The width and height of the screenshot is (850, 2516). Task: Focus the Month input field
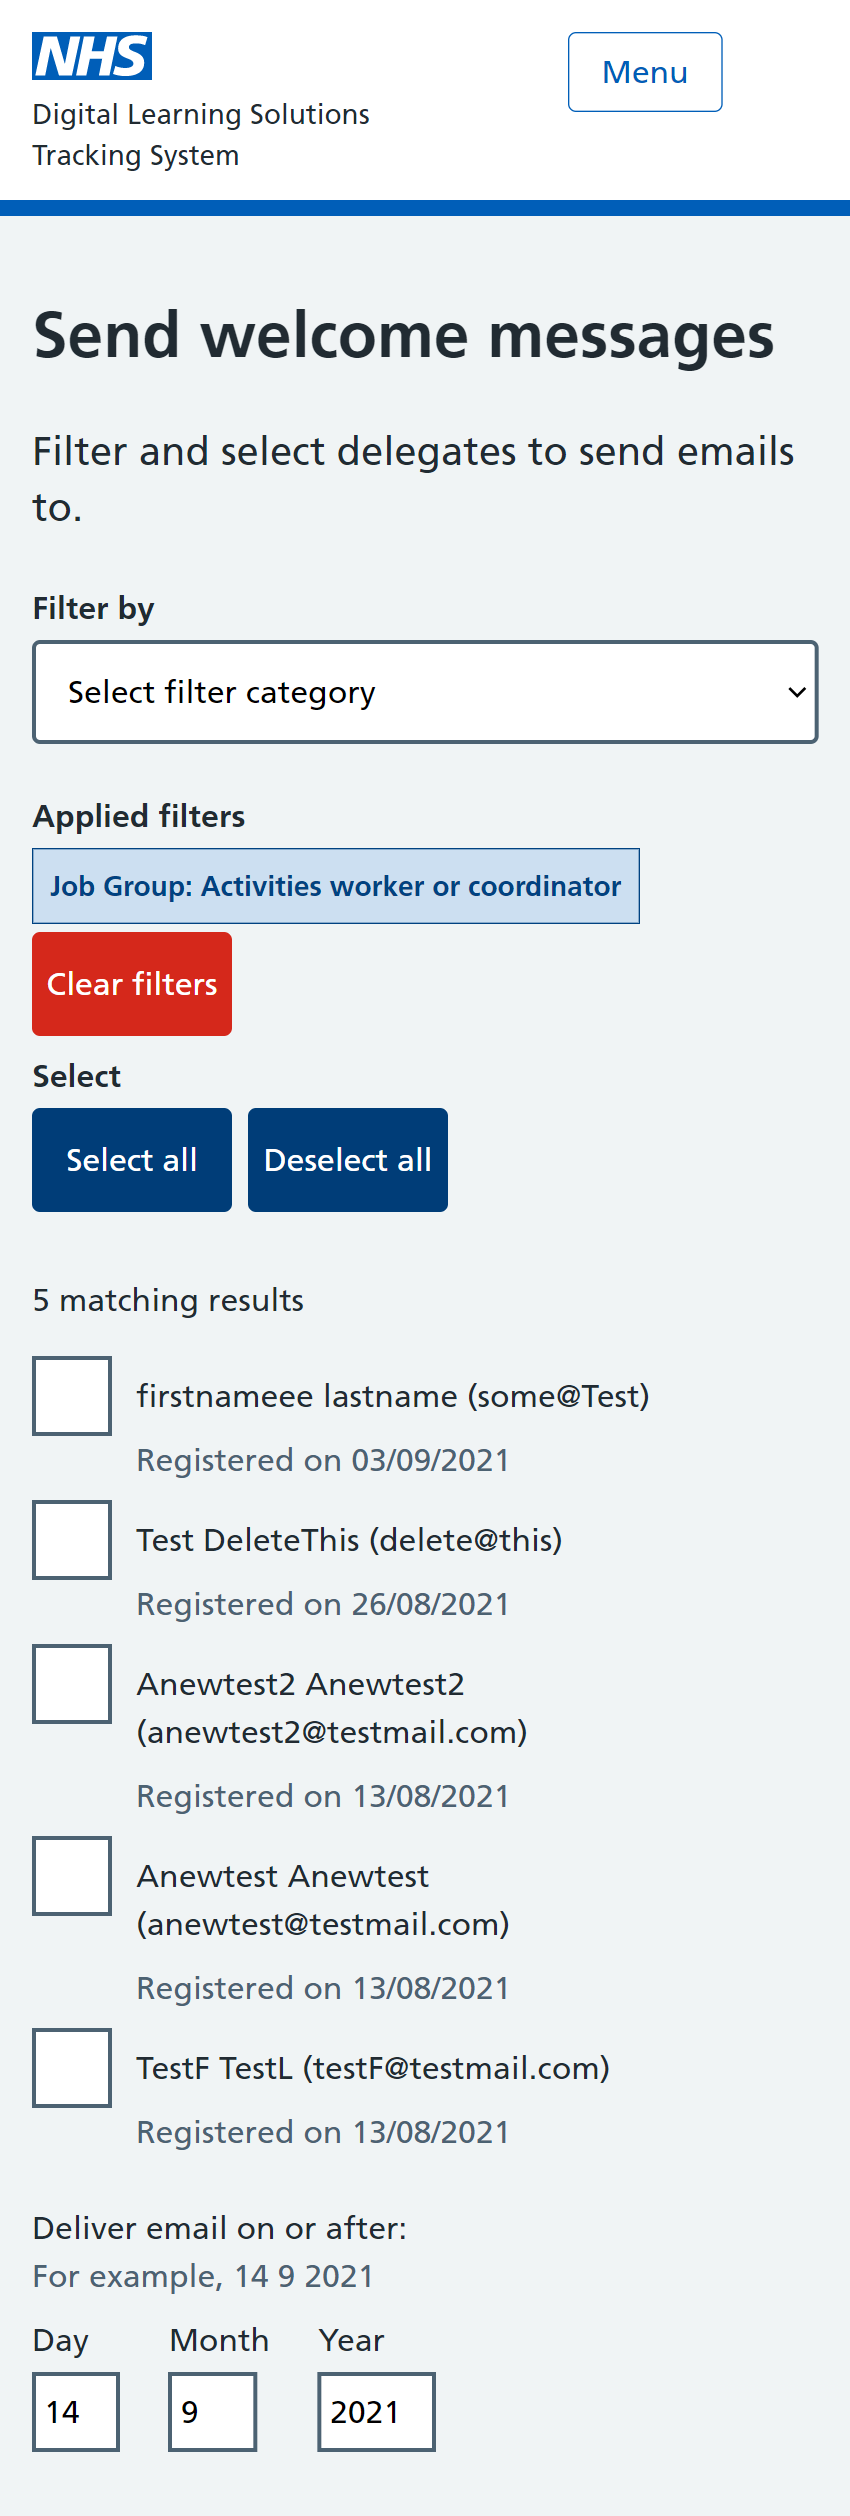click(x=212, y=2412)
